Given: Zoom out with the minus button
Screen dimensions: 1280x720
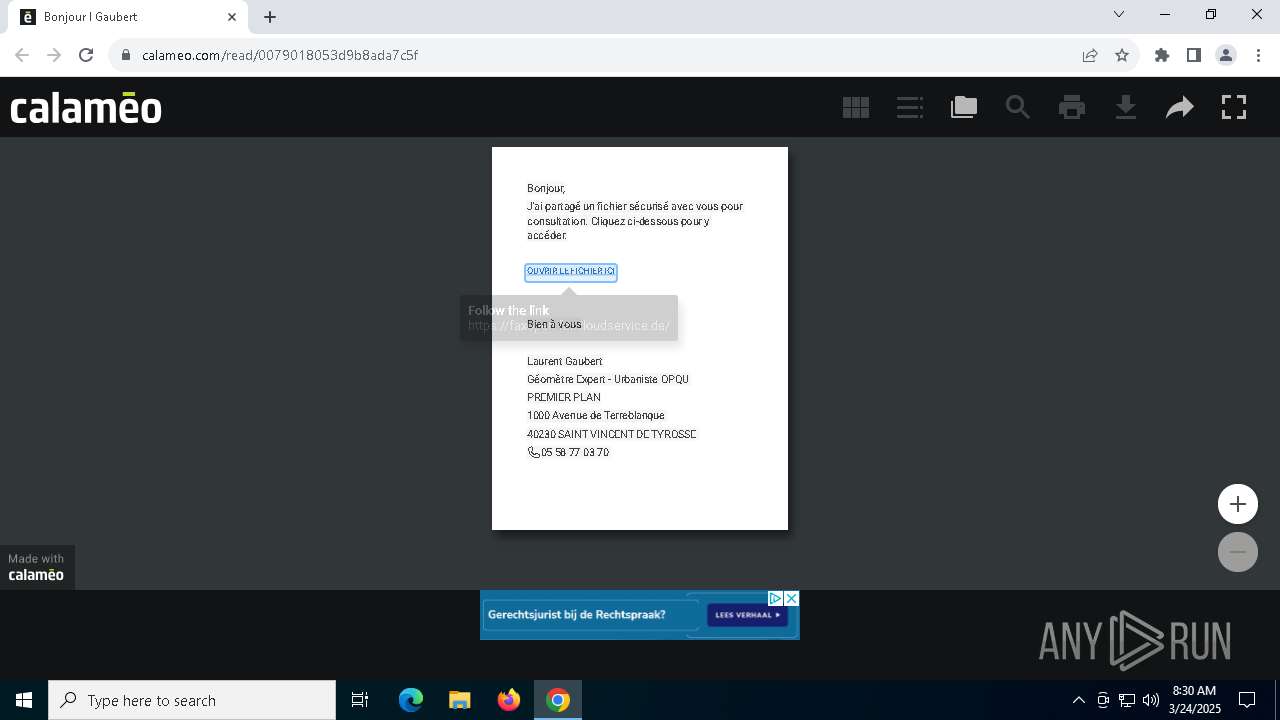Looking at the screenshot, I should (x=1238, y=552).
